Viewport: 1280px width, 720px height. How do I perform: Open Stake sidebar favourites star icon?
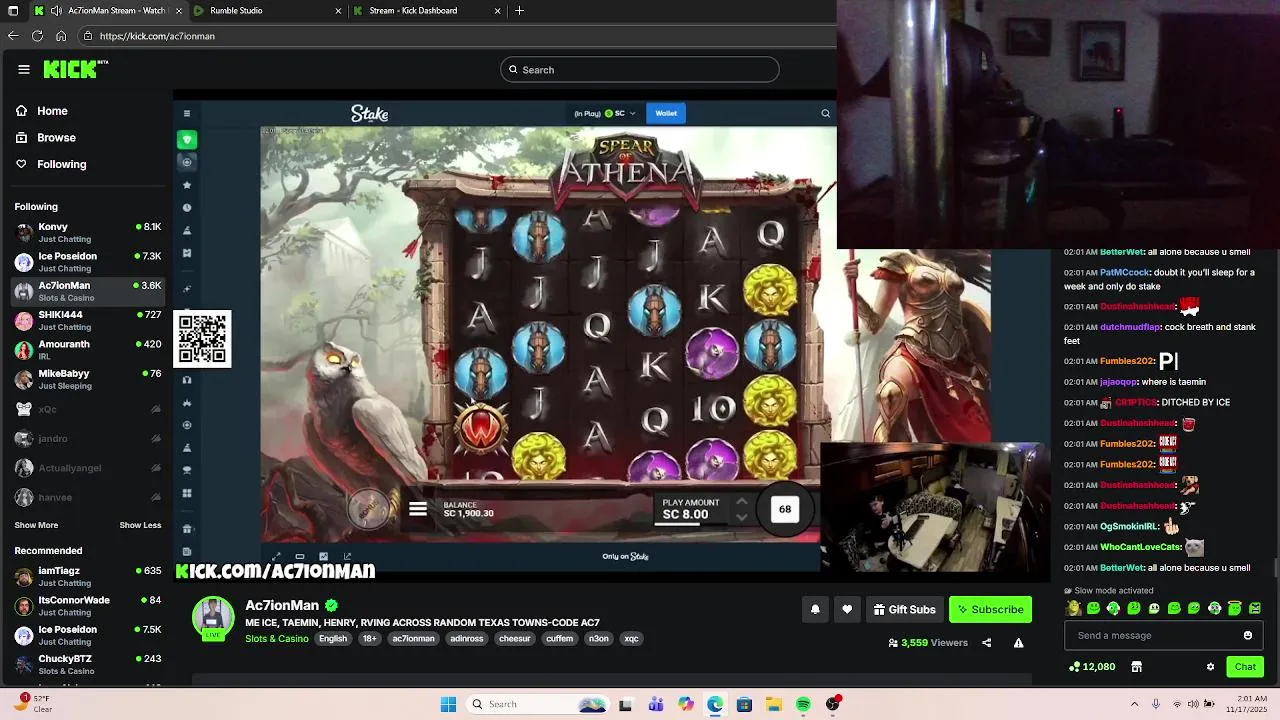coord(187,185)
